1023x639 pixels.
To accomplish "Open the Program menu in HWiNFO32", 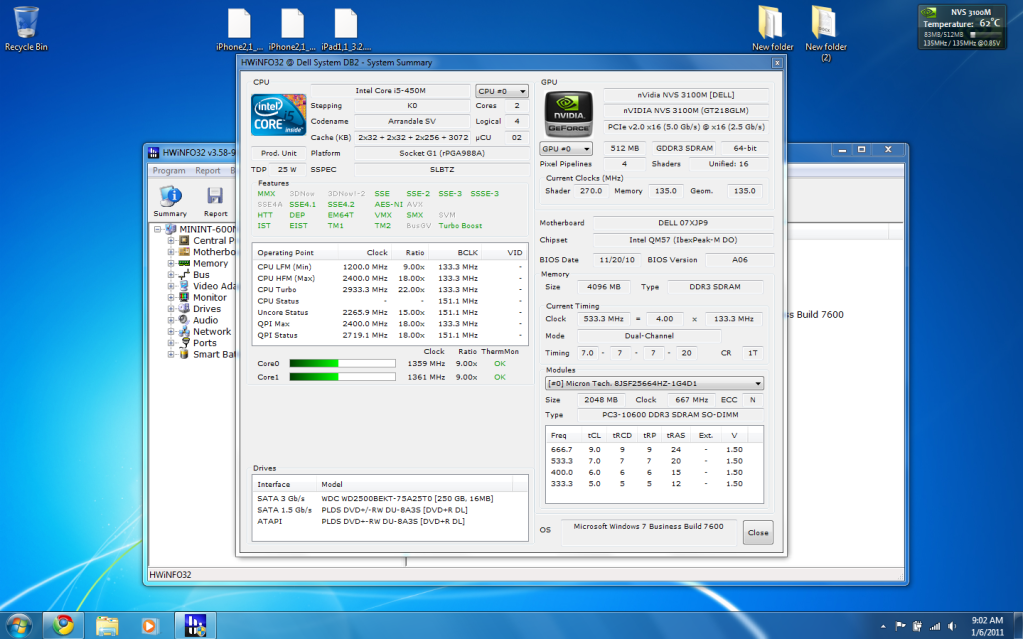I will point(169,170).
